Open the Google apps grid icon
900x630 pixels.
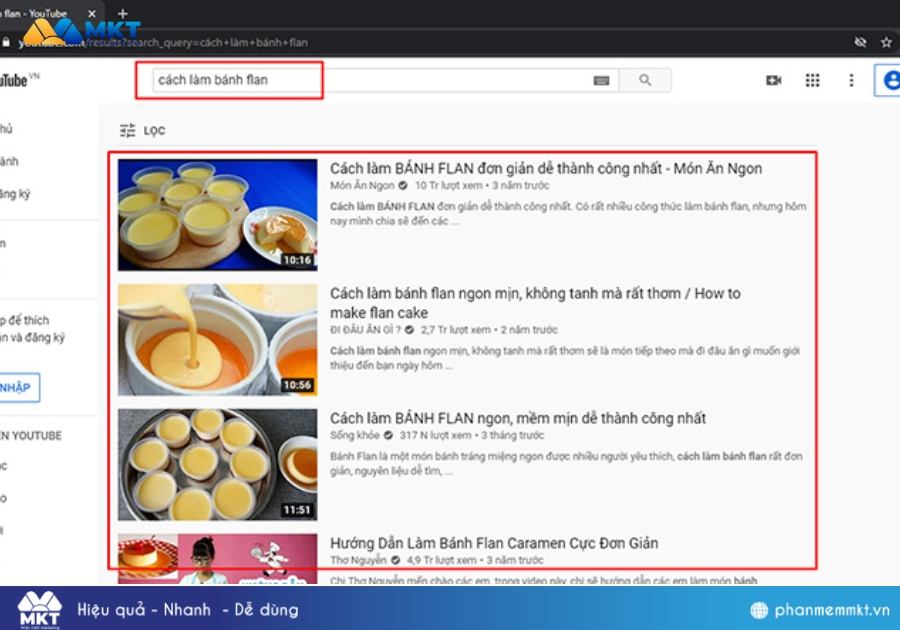813,81
